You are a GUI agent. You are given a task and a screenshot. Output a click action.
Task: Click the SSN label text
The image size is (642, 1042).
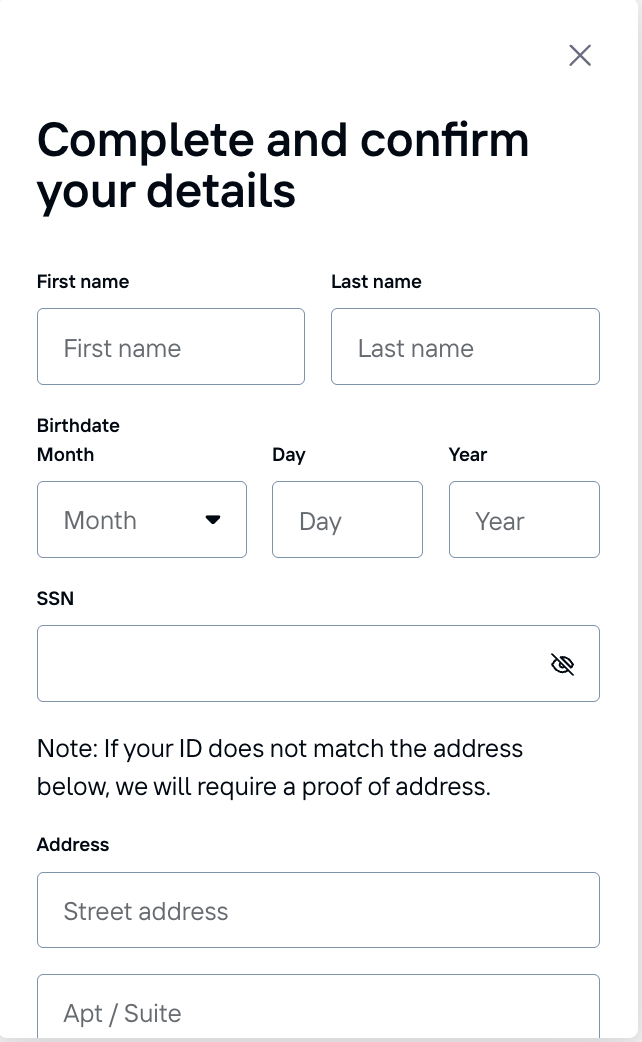click(55, 599)
